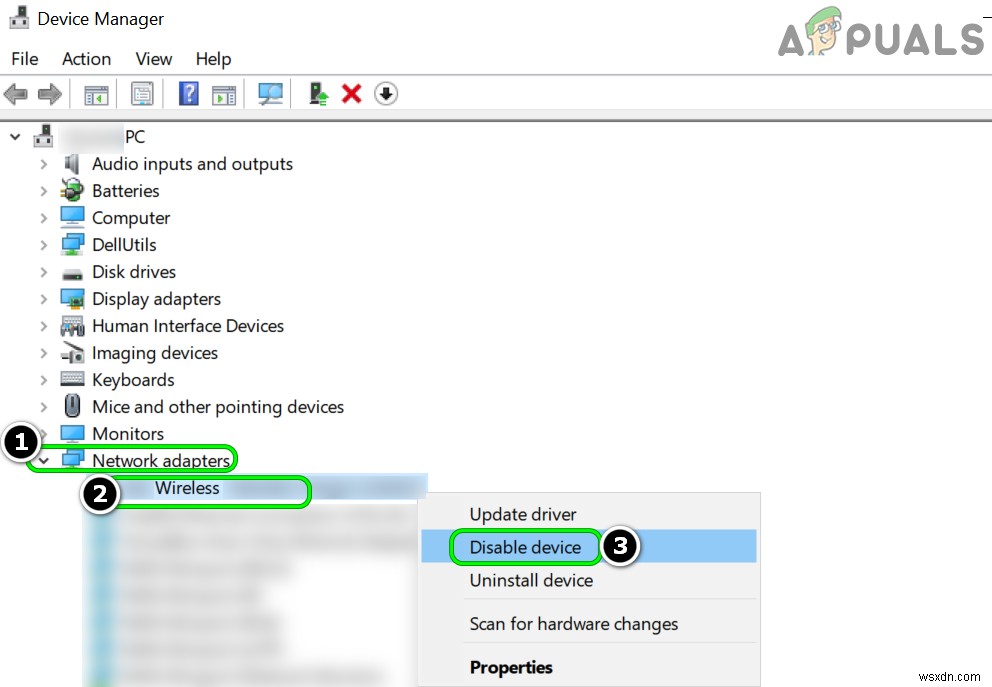Click the Back arrow in the toolbar
The width and height of the screenshot is (992, 687).
15,94
